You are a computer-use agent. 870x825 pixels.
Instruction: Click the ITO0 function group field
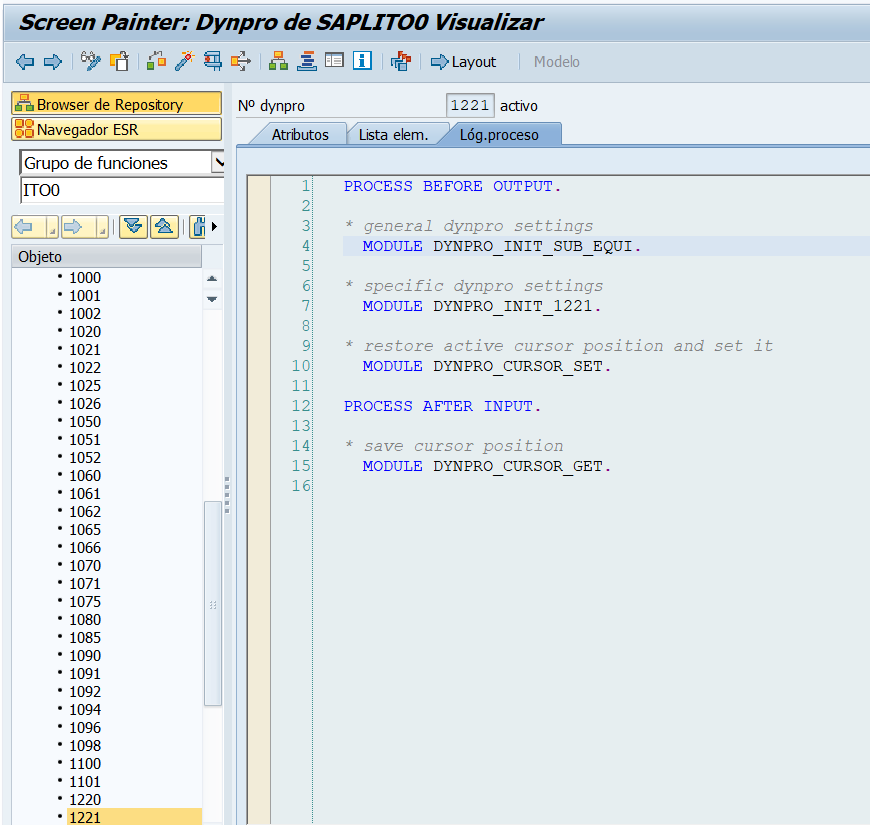[x=120, y=190]
